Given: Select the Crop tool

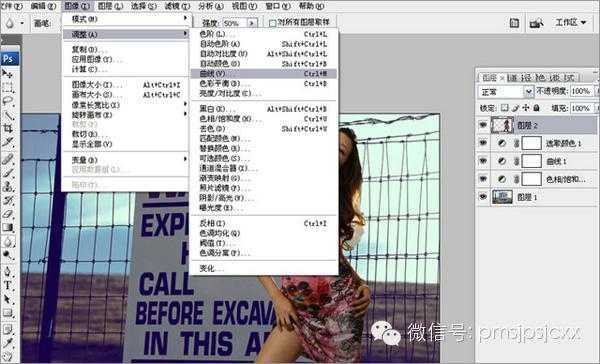Looking at the screenshot, I should coord(8,129).
